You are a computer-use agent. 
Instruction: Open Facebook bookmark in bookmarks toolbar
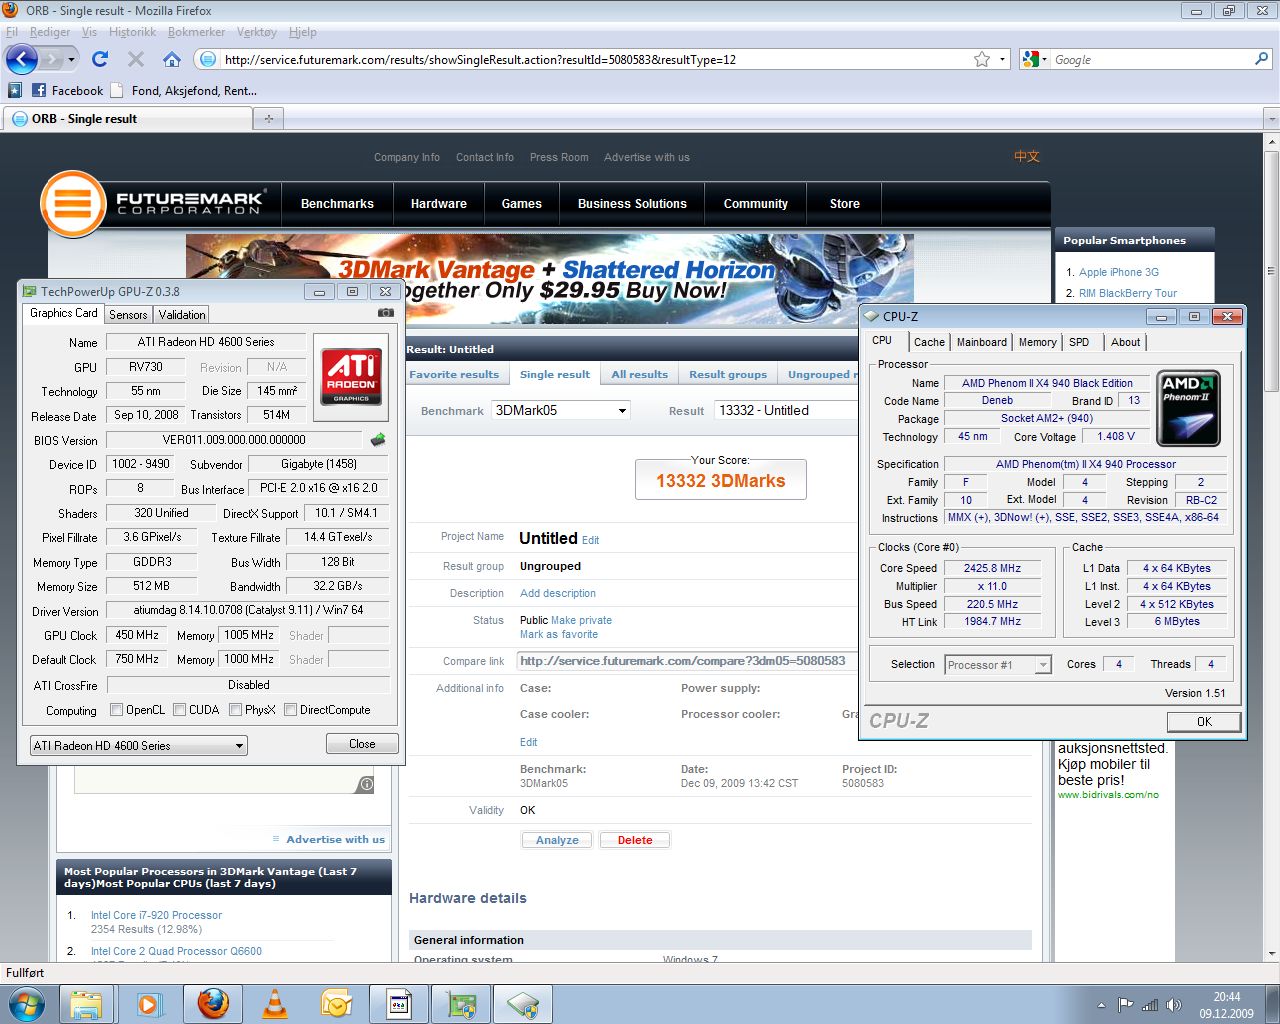68,90
